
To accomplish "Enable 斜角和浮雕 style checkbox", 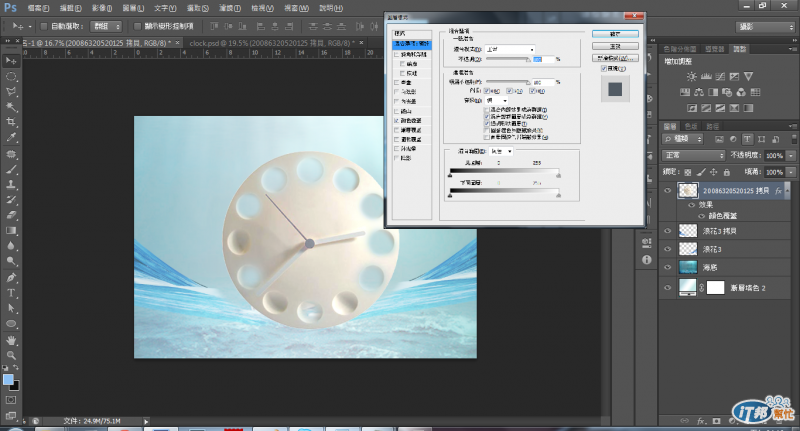I will pyautogui.click(x=396, y=54).
